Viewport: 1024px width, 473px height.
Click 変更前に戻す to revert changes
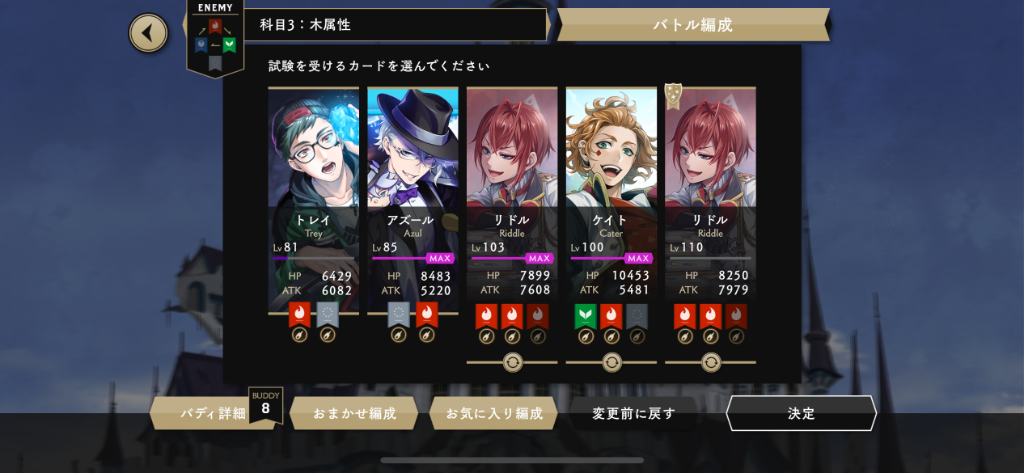pyautogui.click(x=633, y=414)
